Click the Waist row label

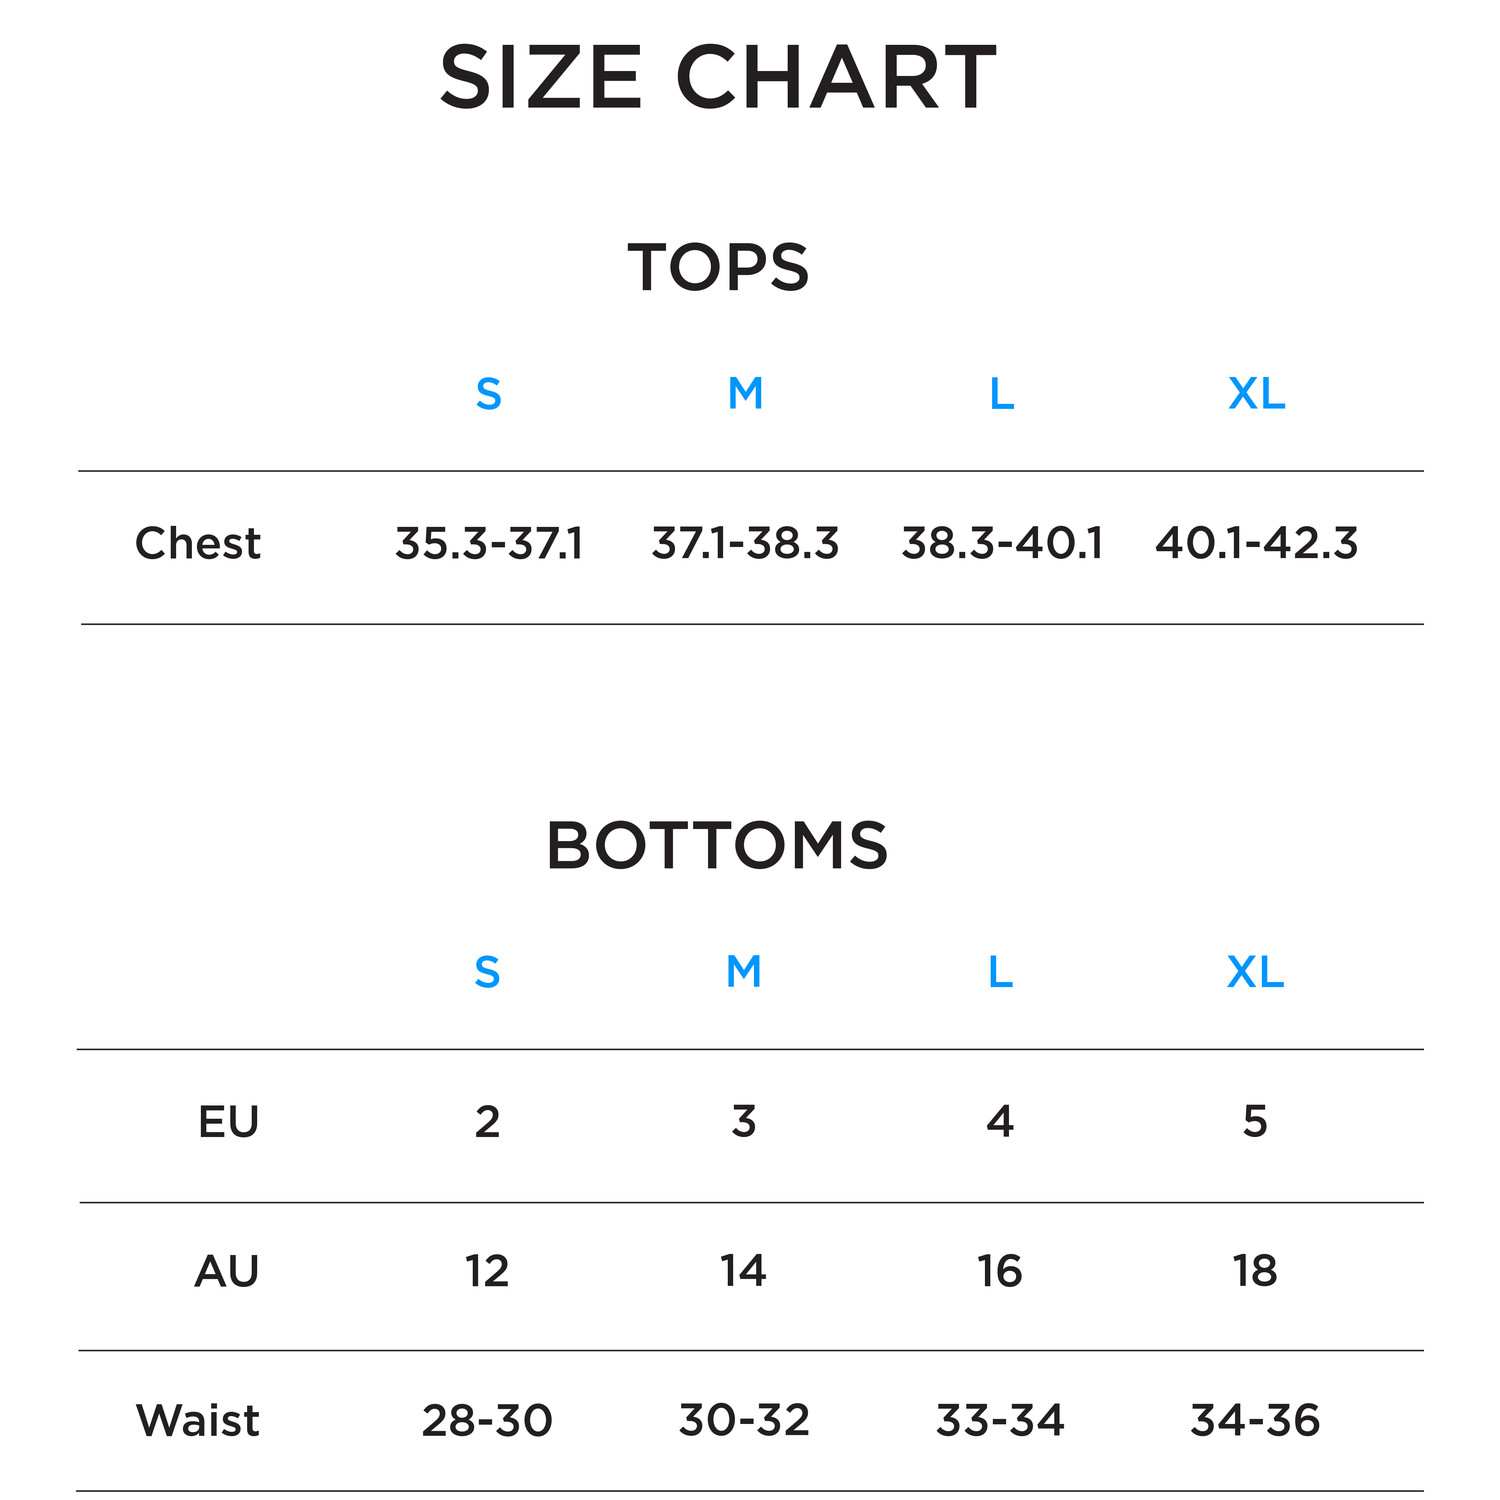coord(198,1421)
